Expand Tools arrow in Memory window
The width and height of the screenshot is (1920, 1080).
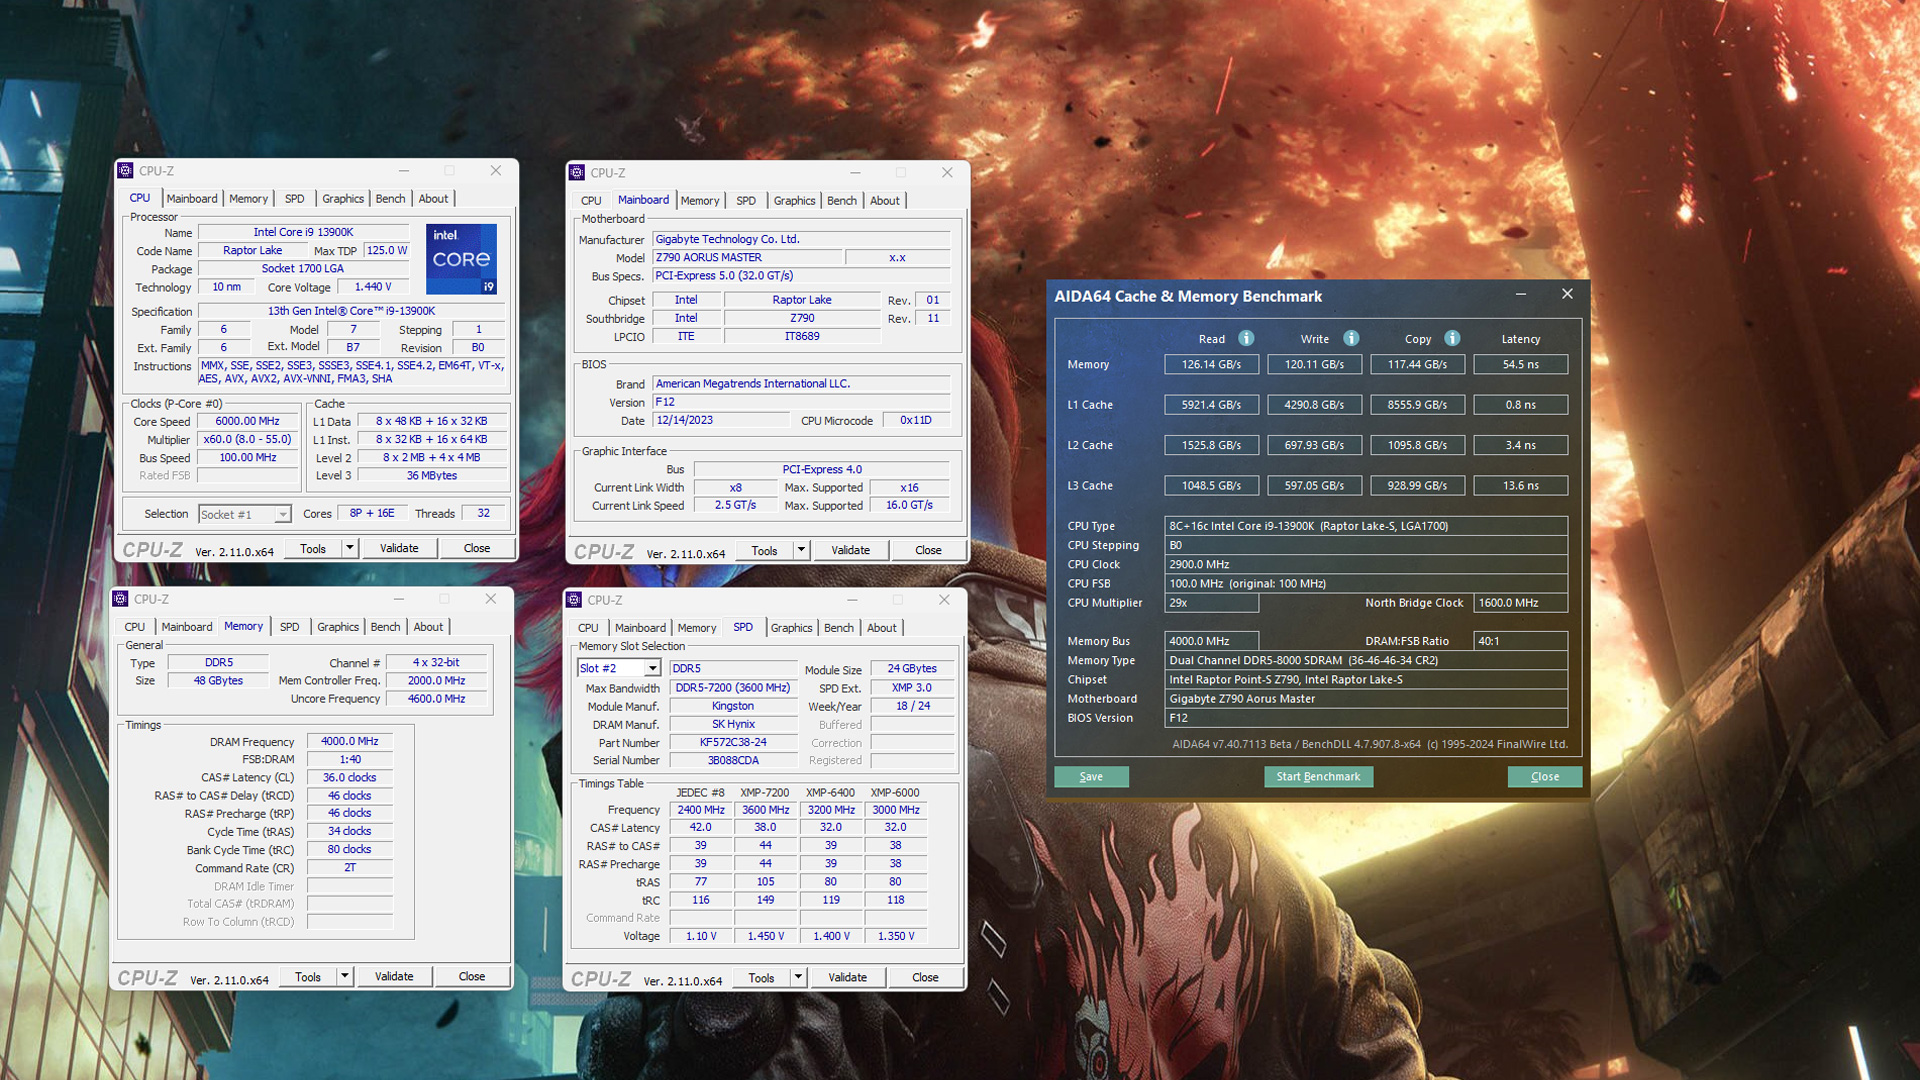click(344, 976)
